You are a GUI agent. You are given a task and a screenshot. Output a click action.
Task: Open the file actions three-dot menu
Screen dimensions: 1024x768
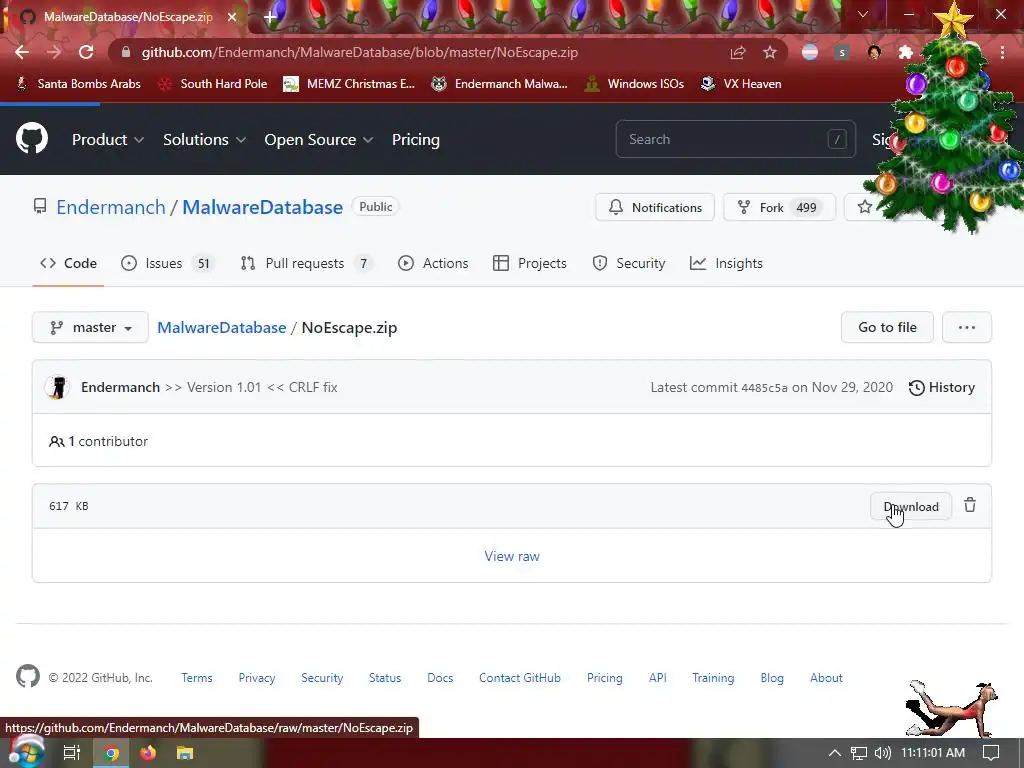(967, 327)
